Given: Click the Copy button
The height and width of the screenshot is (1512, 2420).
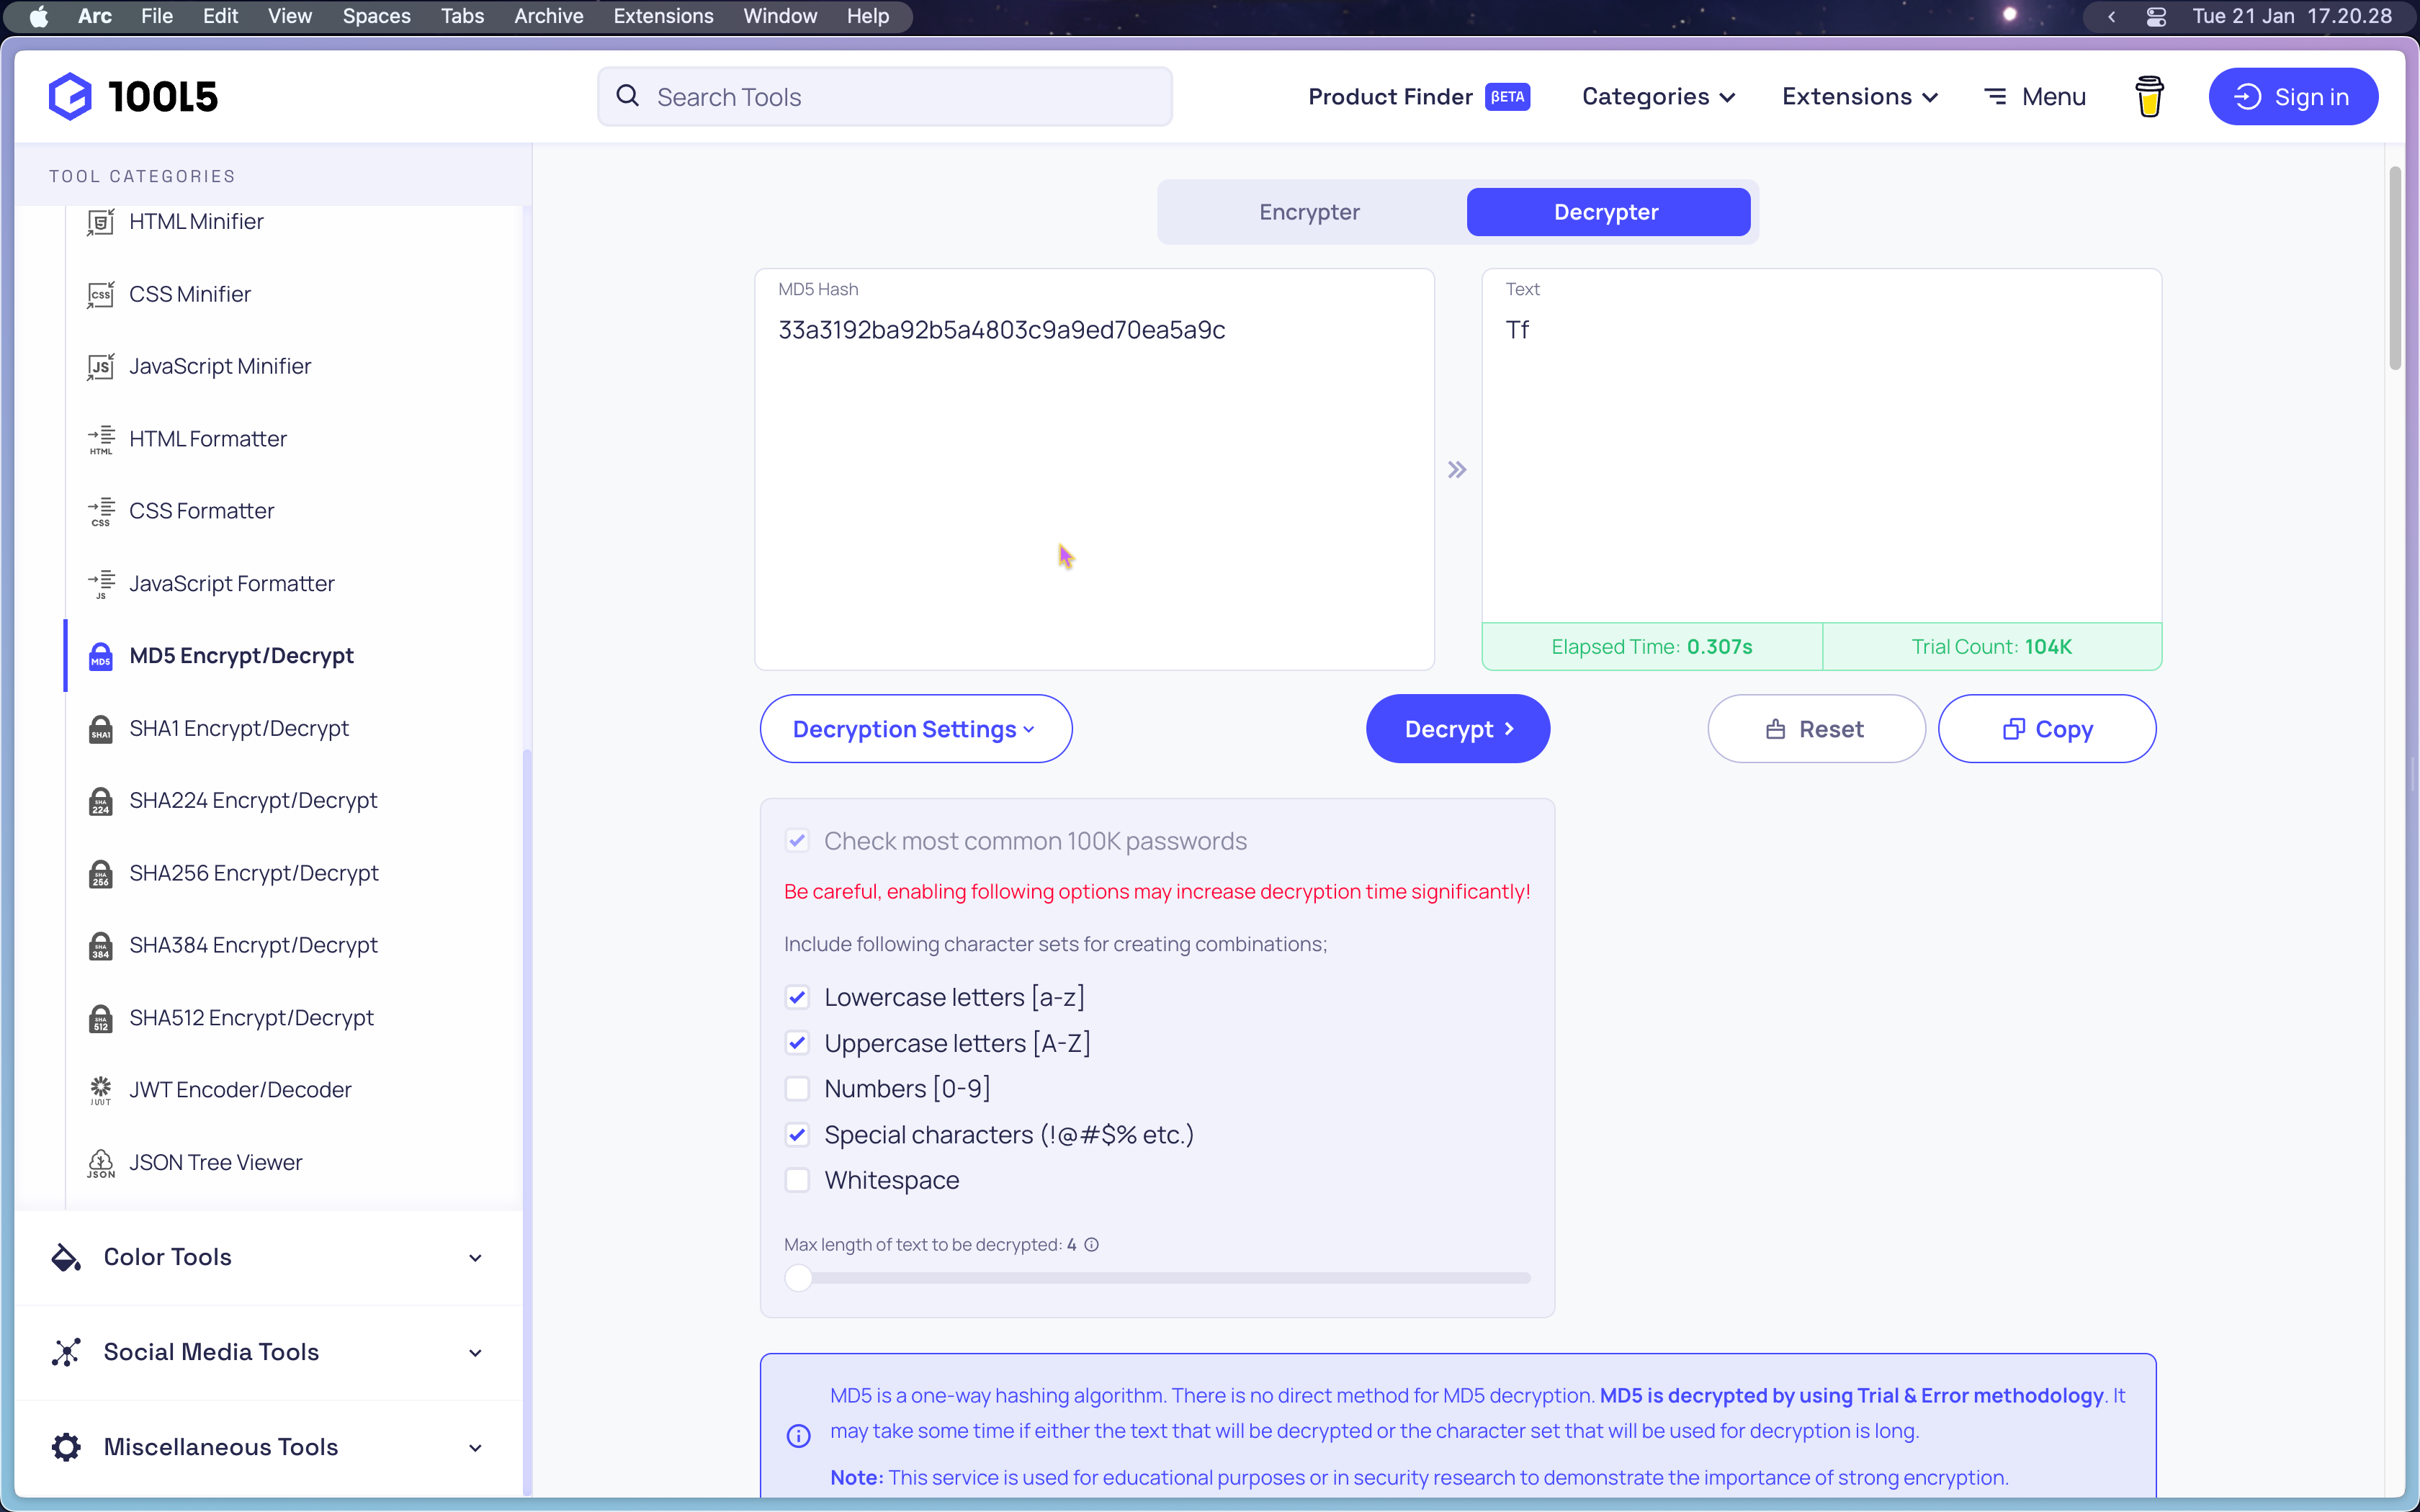Looking at the screenshot, I should pyautogui.click(x=2047, y=729).
